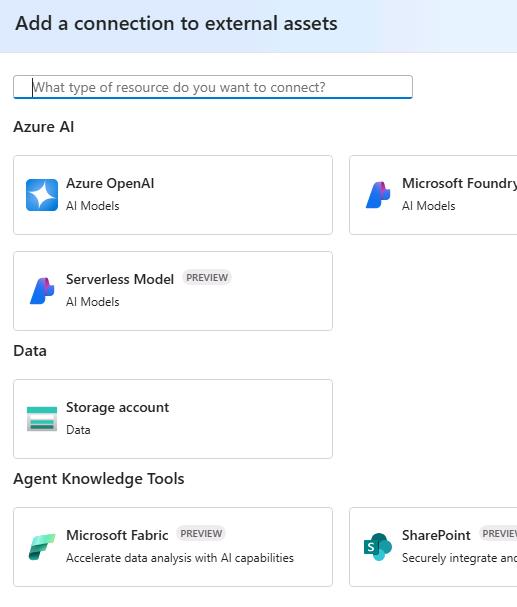Screen dimensions: 517x607
Task: Click the Microsoft Foundry logo icon
Action: coord(378,195)
